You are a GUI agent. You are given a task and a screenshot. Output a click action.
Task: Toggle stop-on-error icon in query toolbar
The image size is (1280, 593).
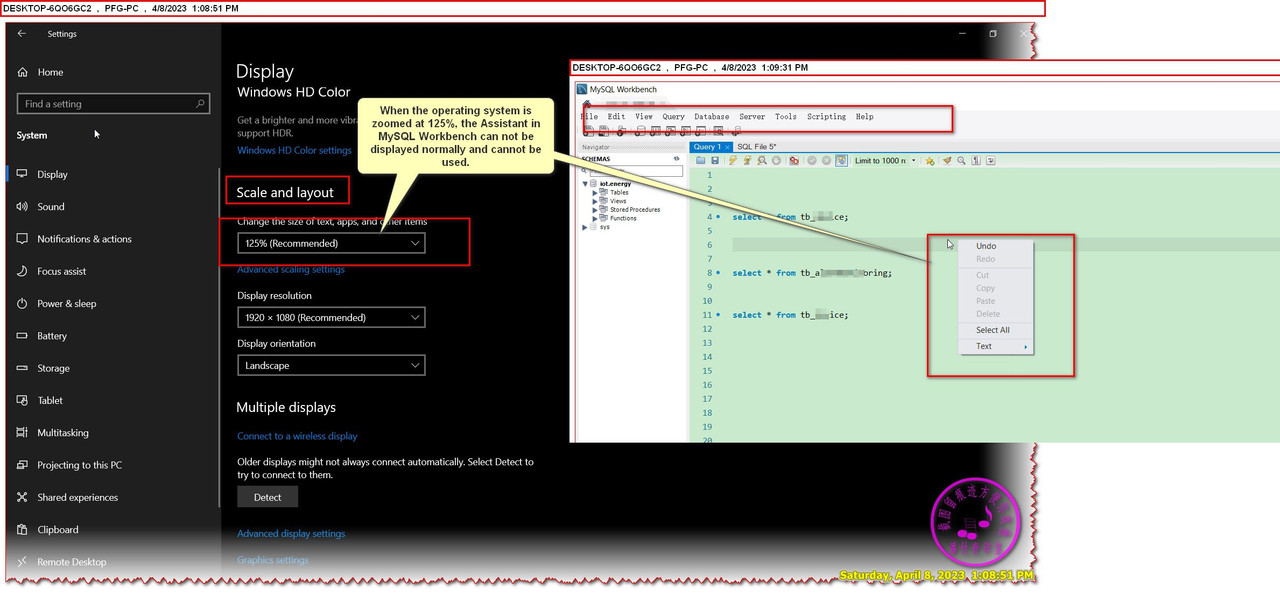click(794, 160)
